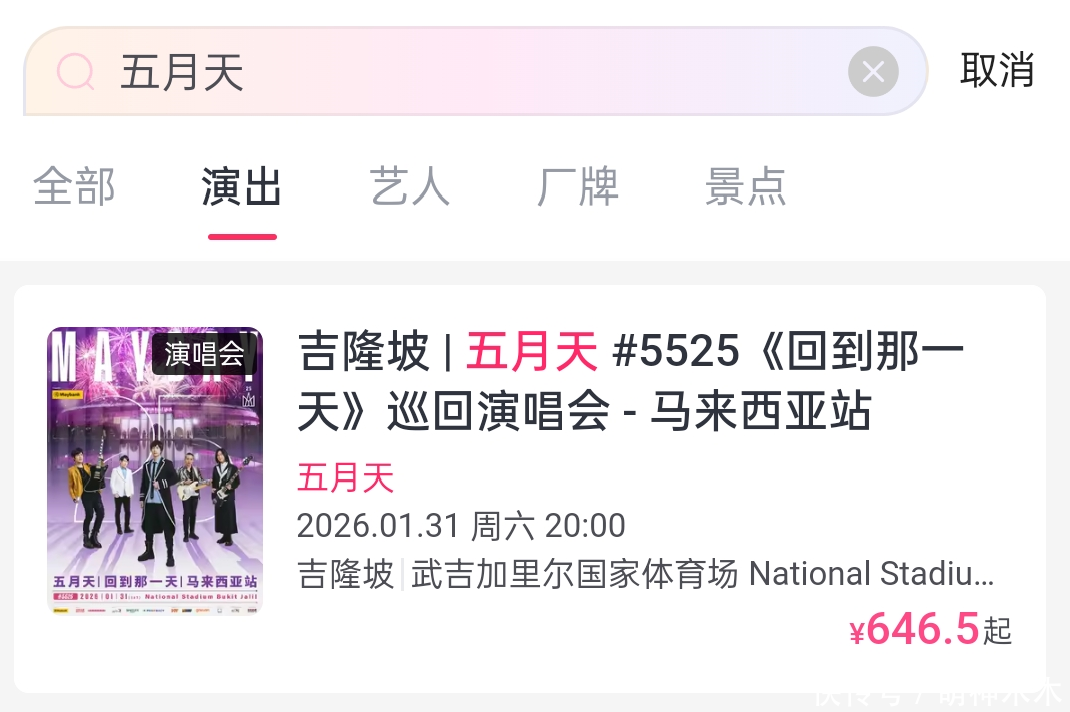The image size is (1070, 712).
Task: Tap the ¥646.5起 price label
Action: (931, 629)
